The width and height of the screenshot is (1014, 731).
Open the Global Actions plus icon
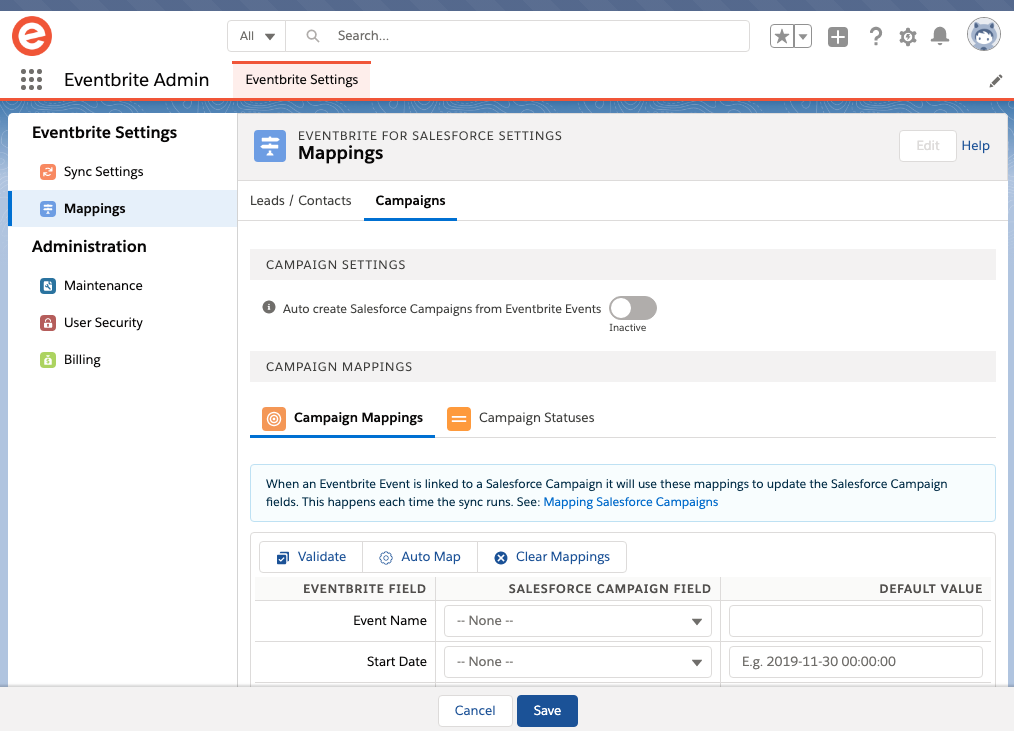tap(837, 36)
